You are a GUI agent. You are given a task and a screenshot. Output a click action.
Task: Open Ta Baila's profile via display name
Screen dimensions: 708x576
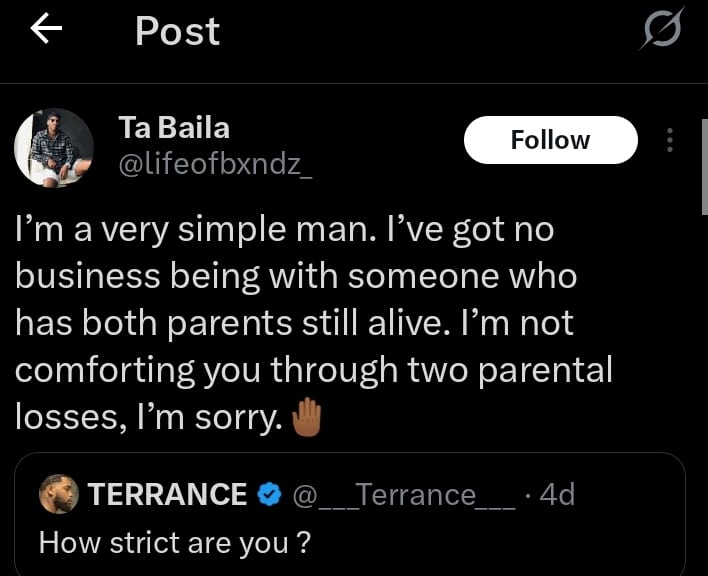tap(173, 128)
